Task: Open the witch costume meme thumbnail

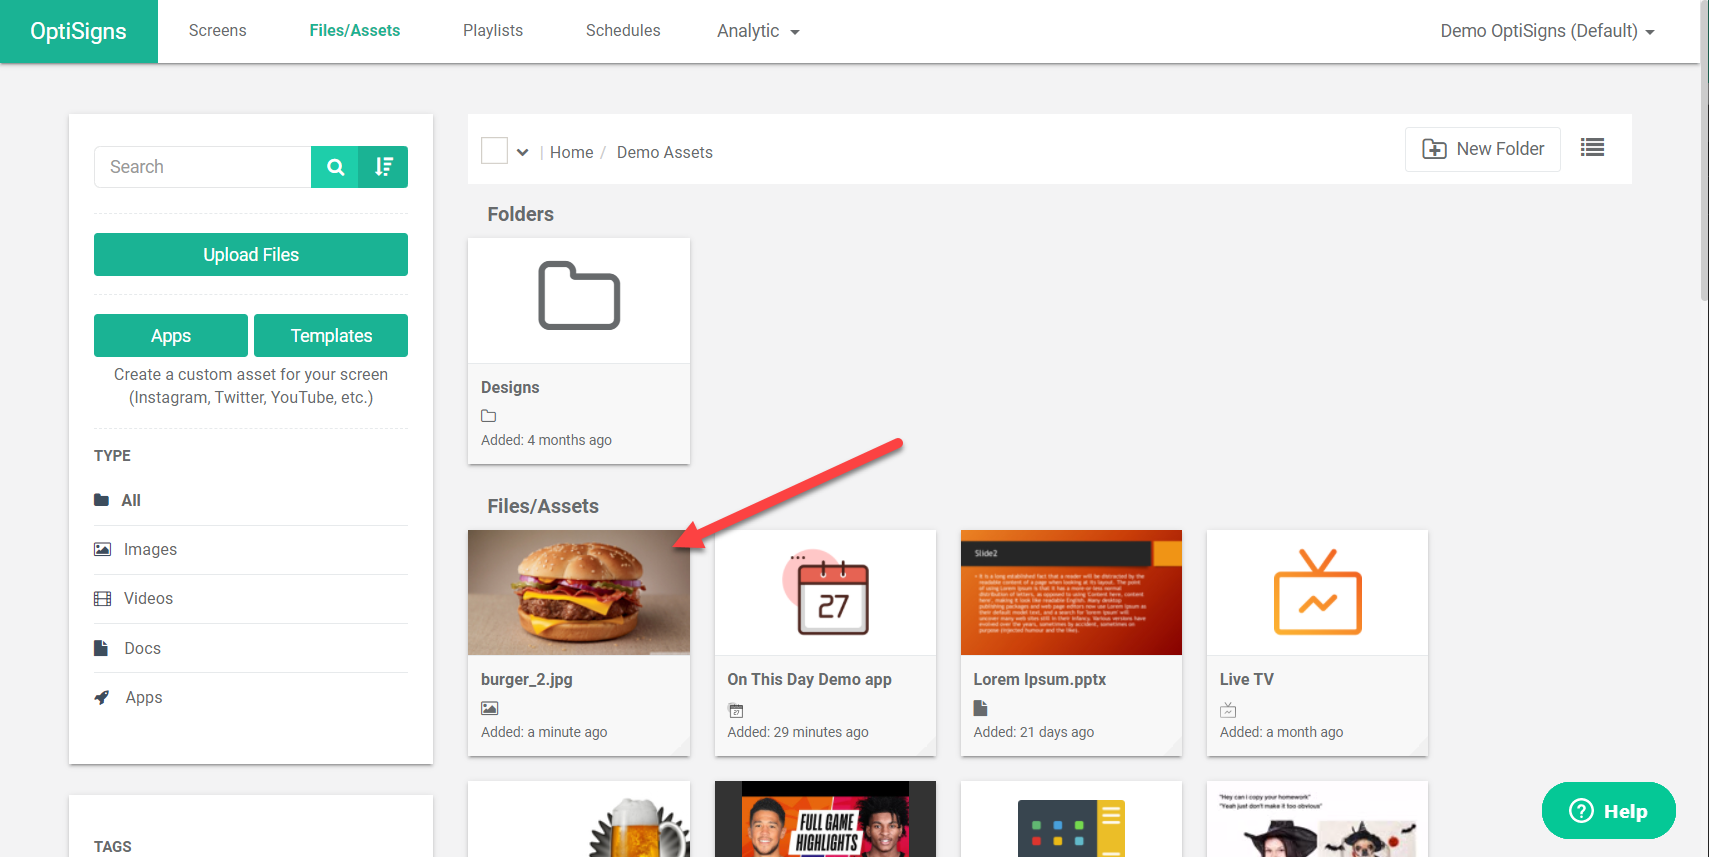Action: tap(1317, 819)
